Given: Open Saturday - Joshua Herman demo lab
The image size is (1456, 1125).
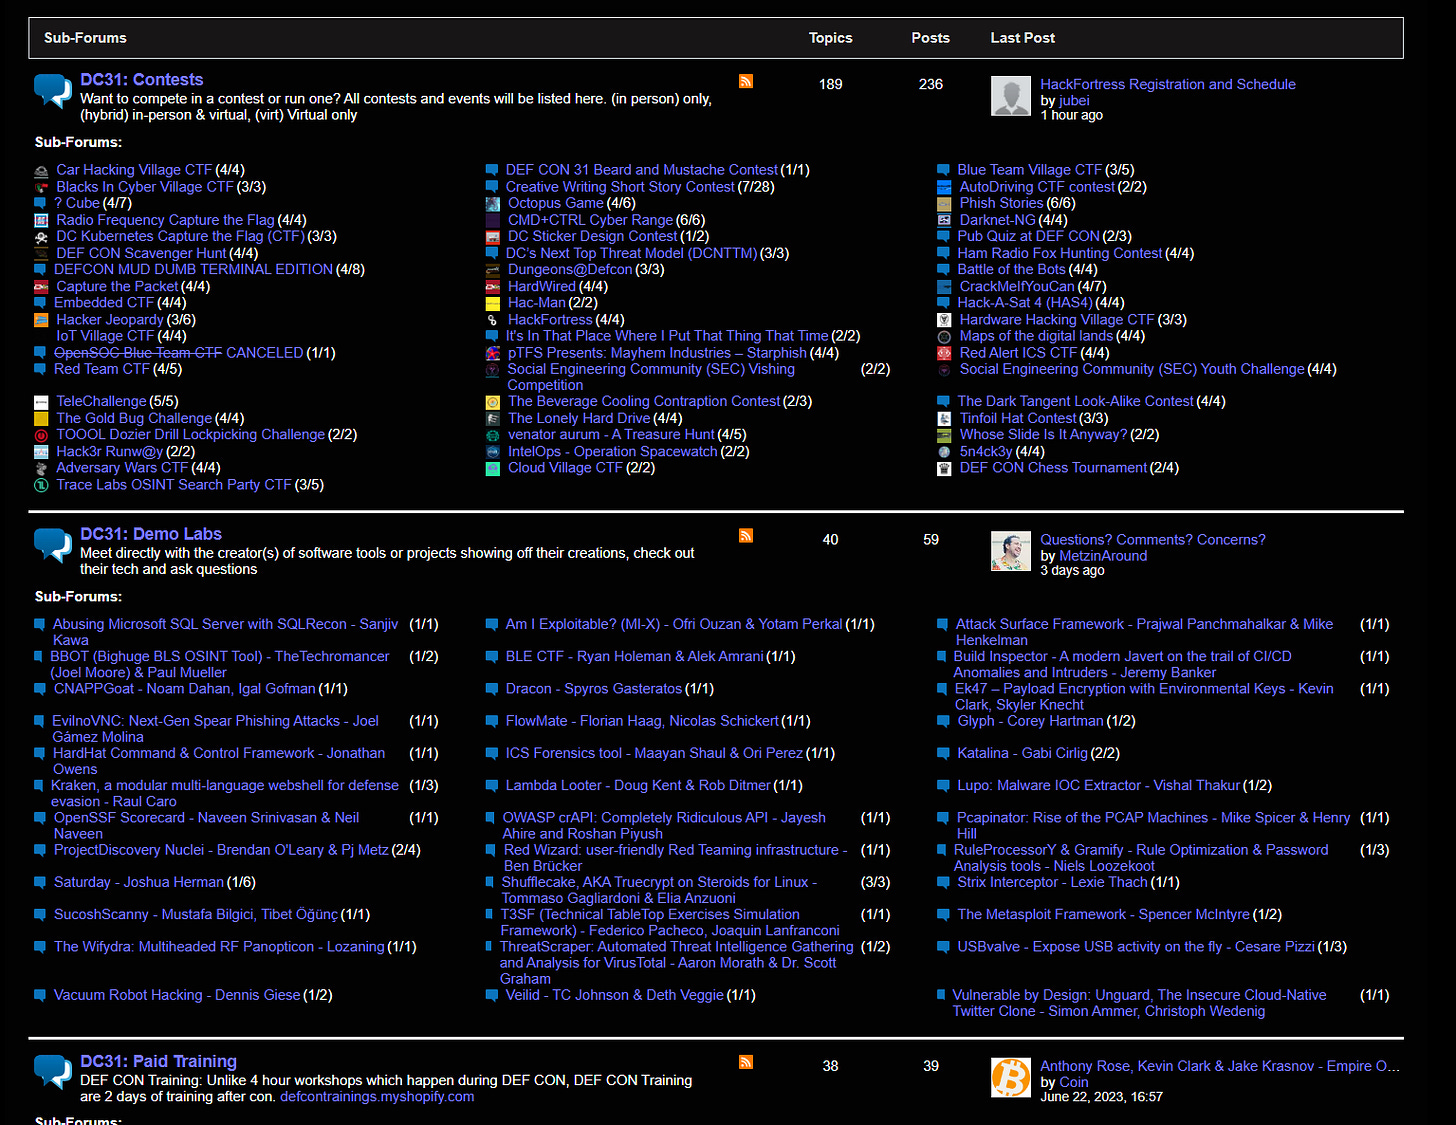Looking at the screenshot, I should [139, 882].
